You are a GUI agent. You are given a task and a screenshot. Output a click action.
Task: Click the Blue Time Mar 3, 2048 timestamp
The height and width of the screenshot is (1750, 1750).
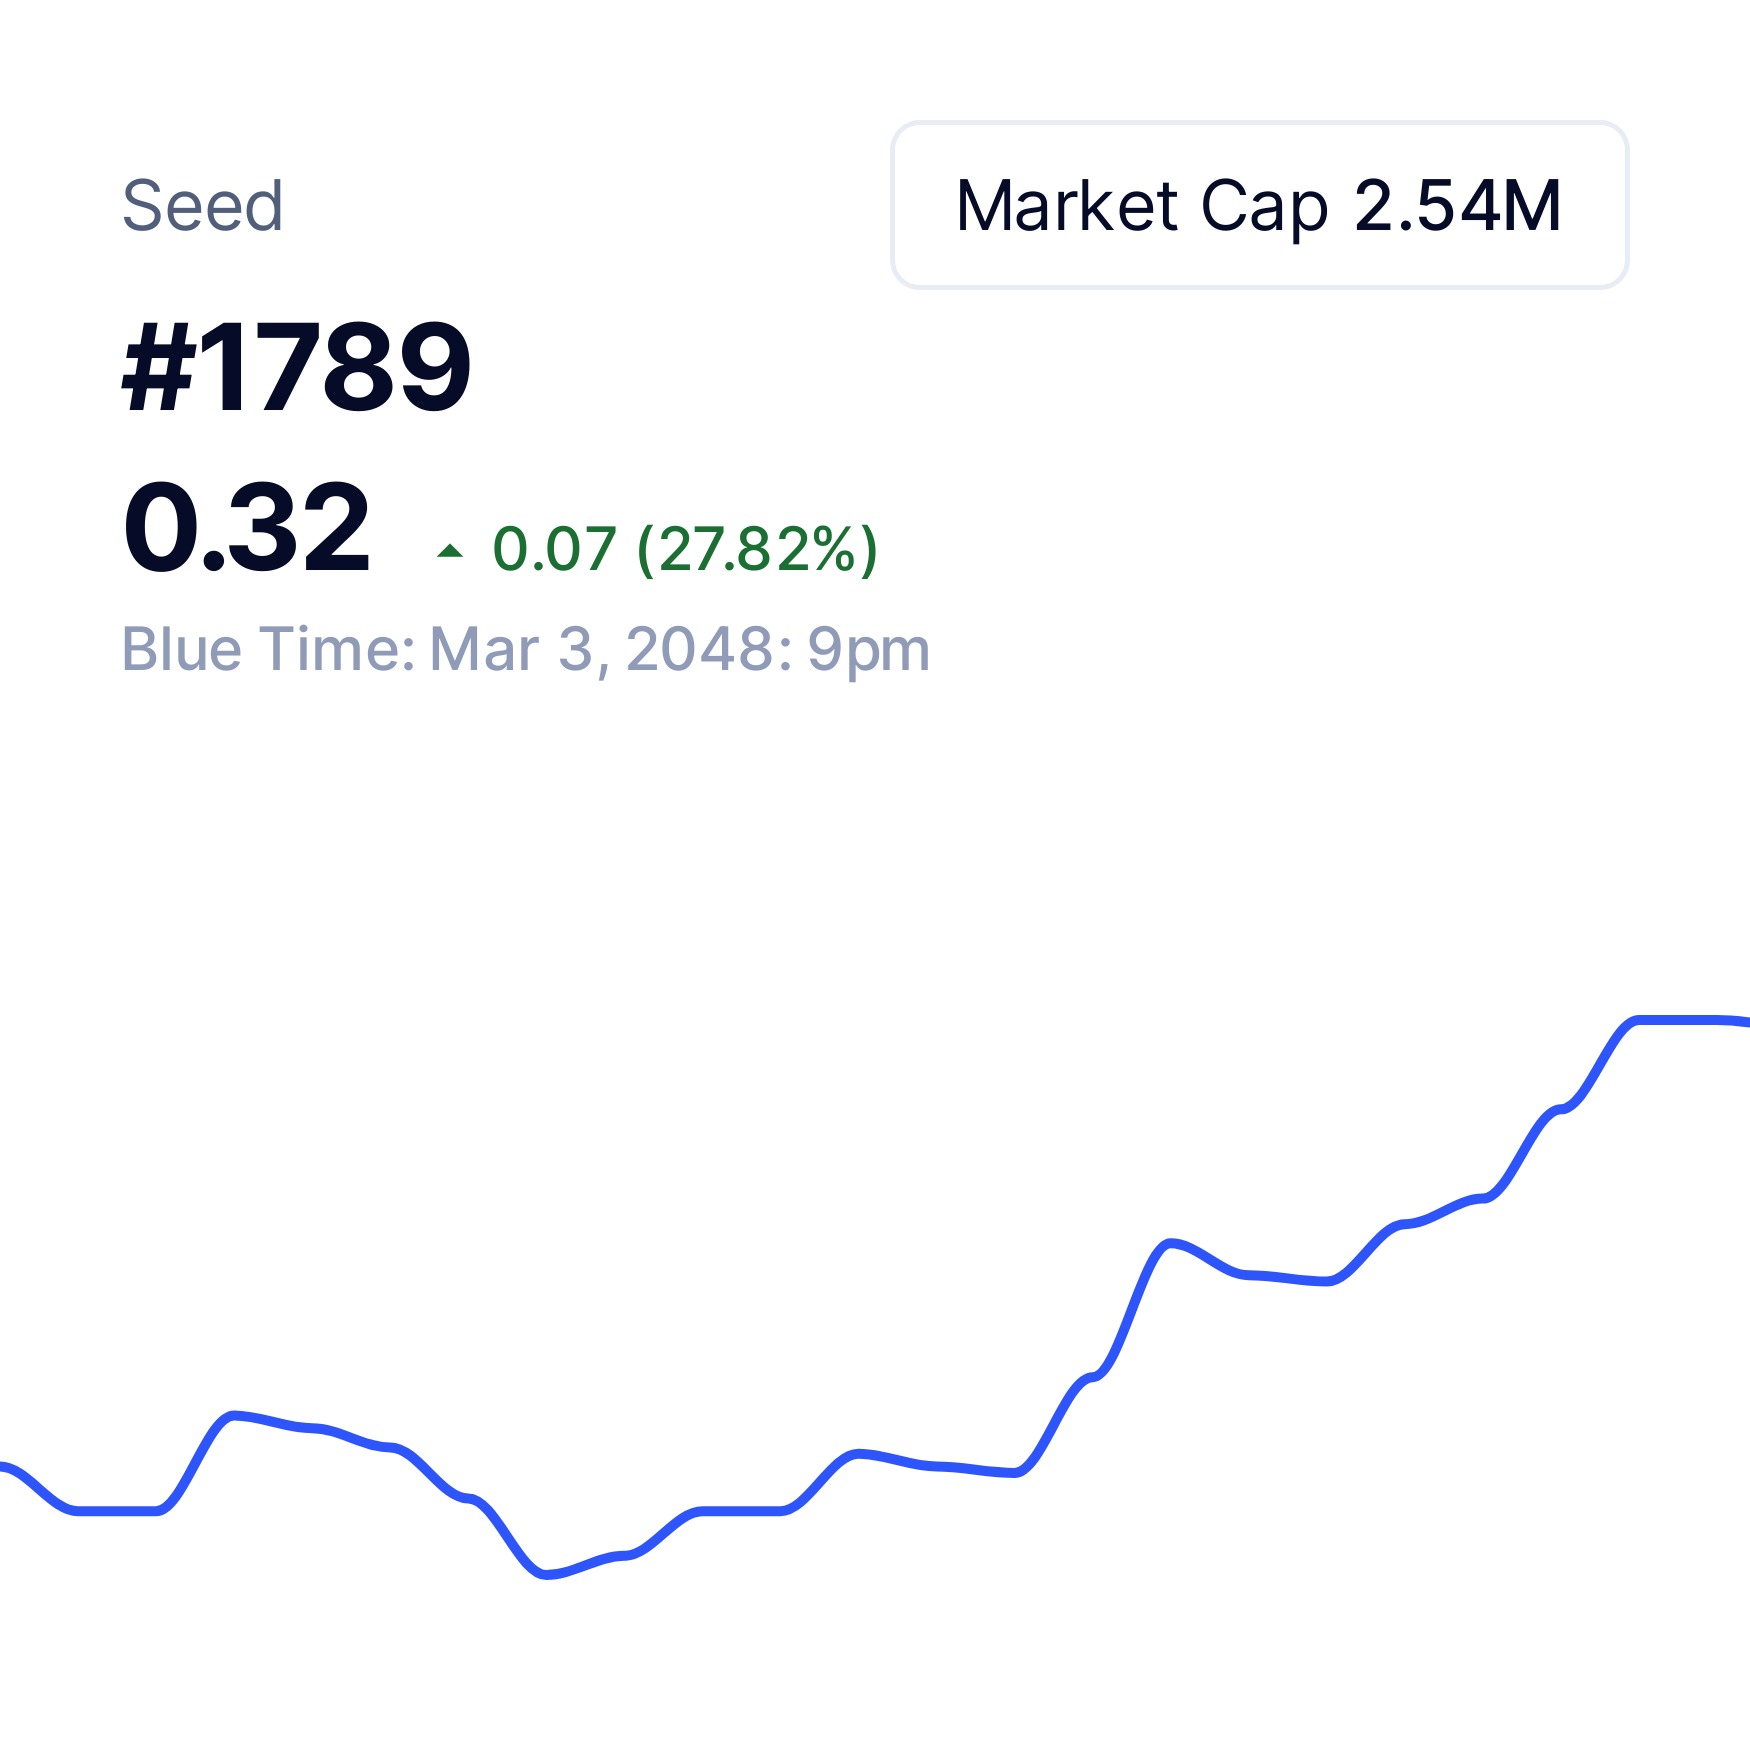tap(526, 651)
